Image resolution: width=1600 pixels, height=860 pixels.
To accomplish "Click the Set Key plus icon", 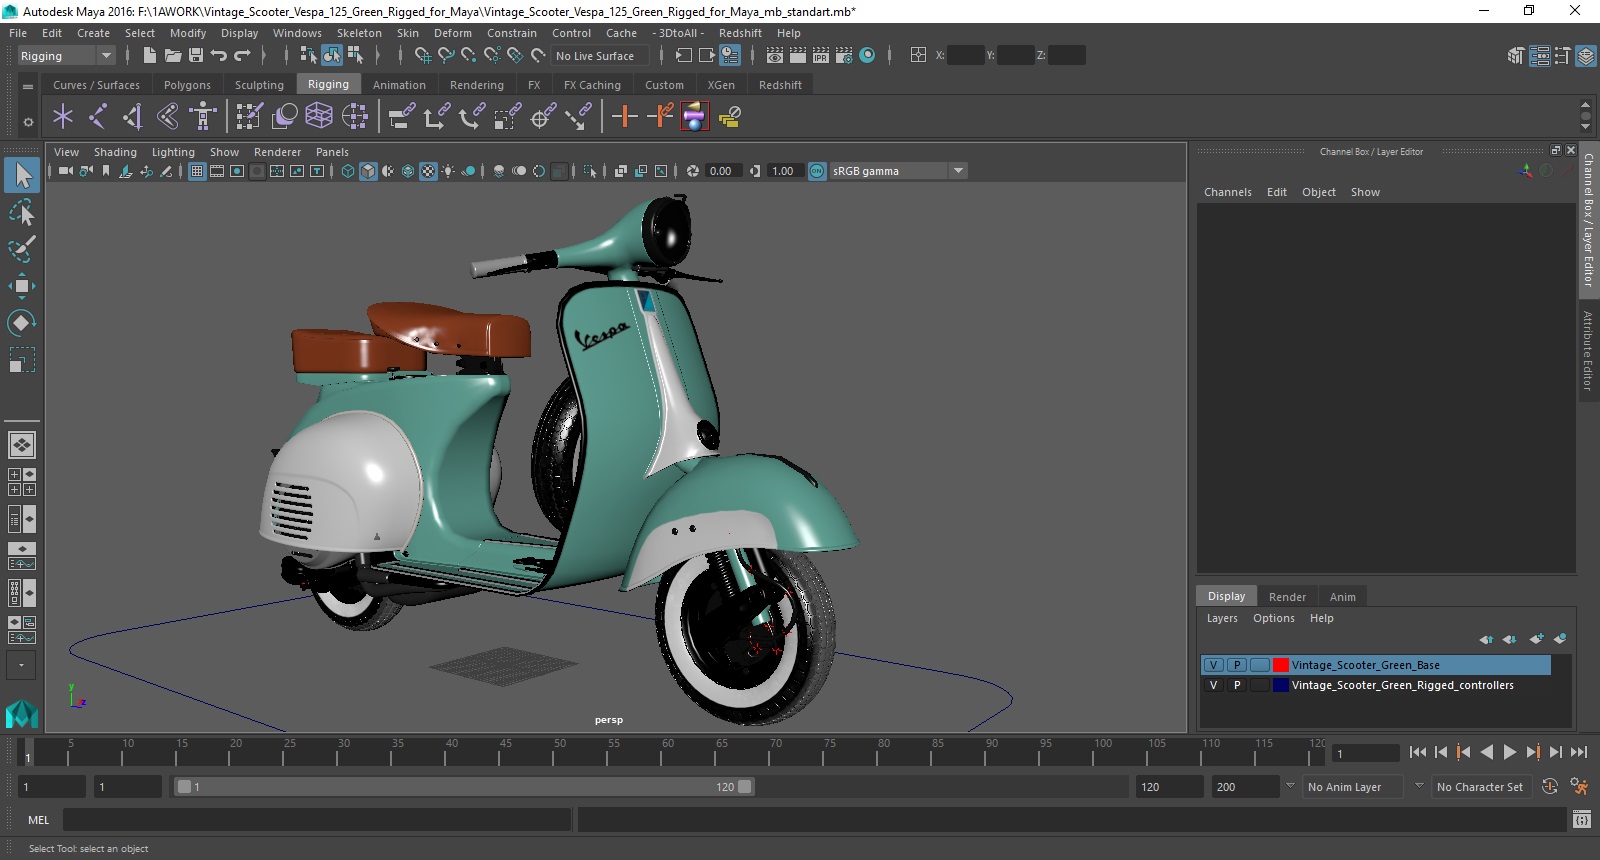I will tap(625, 117).
